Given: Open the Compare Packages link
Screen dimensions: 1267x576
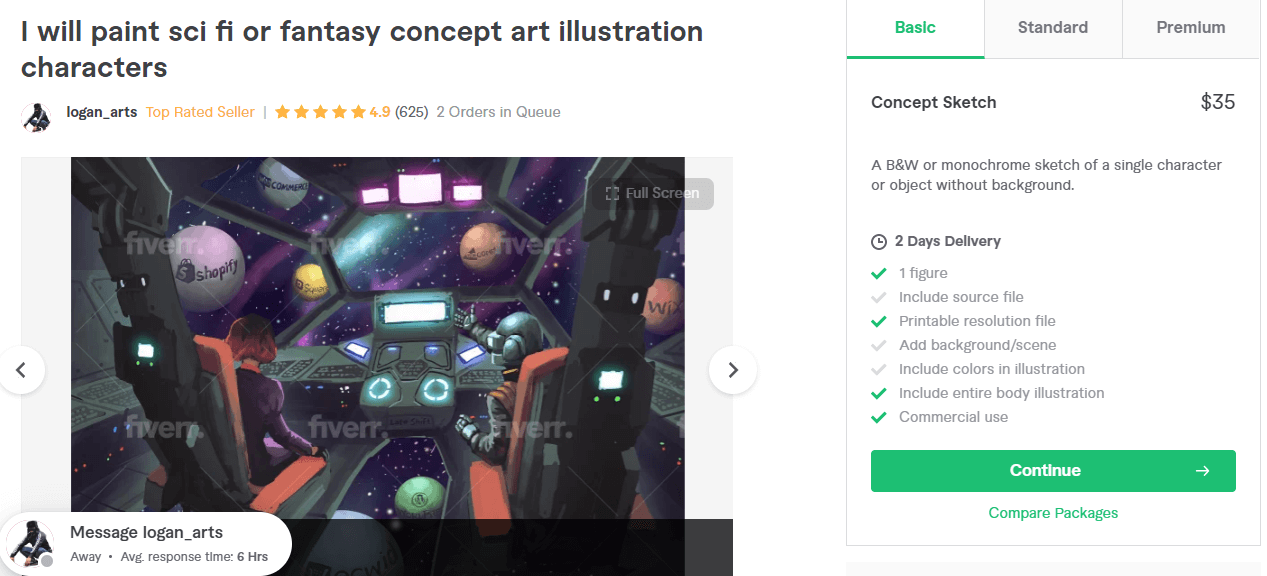Looking at the screenshot, I should click(1053, 513).
